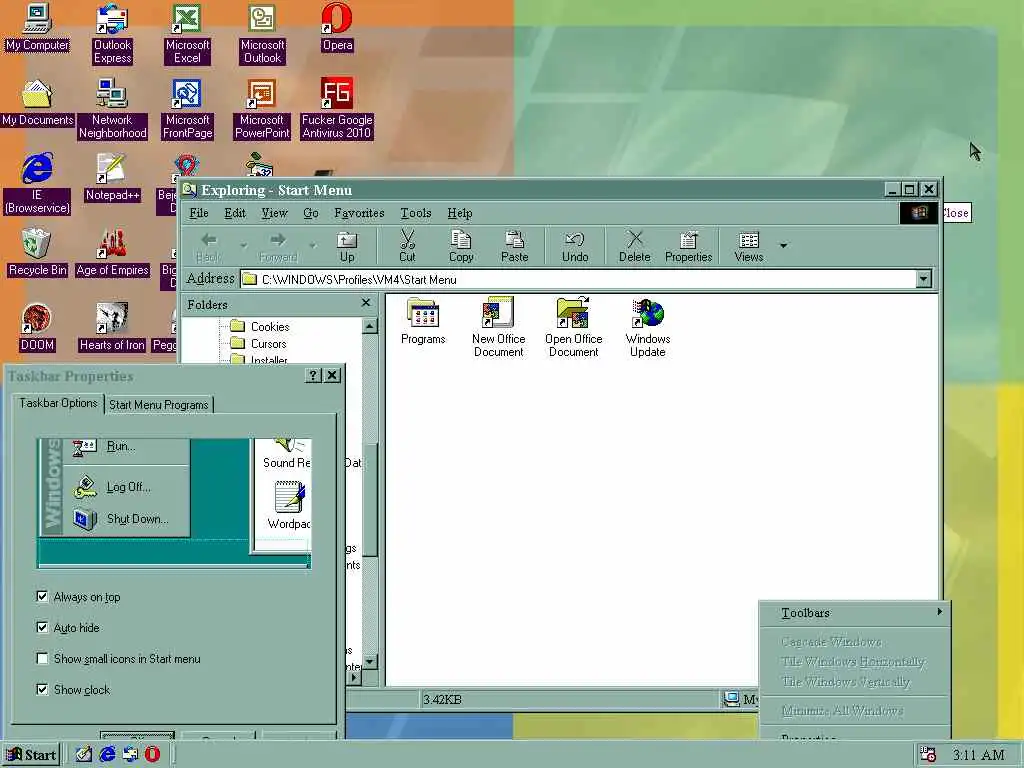Screen dimensions: 1024x768
Task: Click the Taskbar Properties help question button
Action: tap(313, 376)
